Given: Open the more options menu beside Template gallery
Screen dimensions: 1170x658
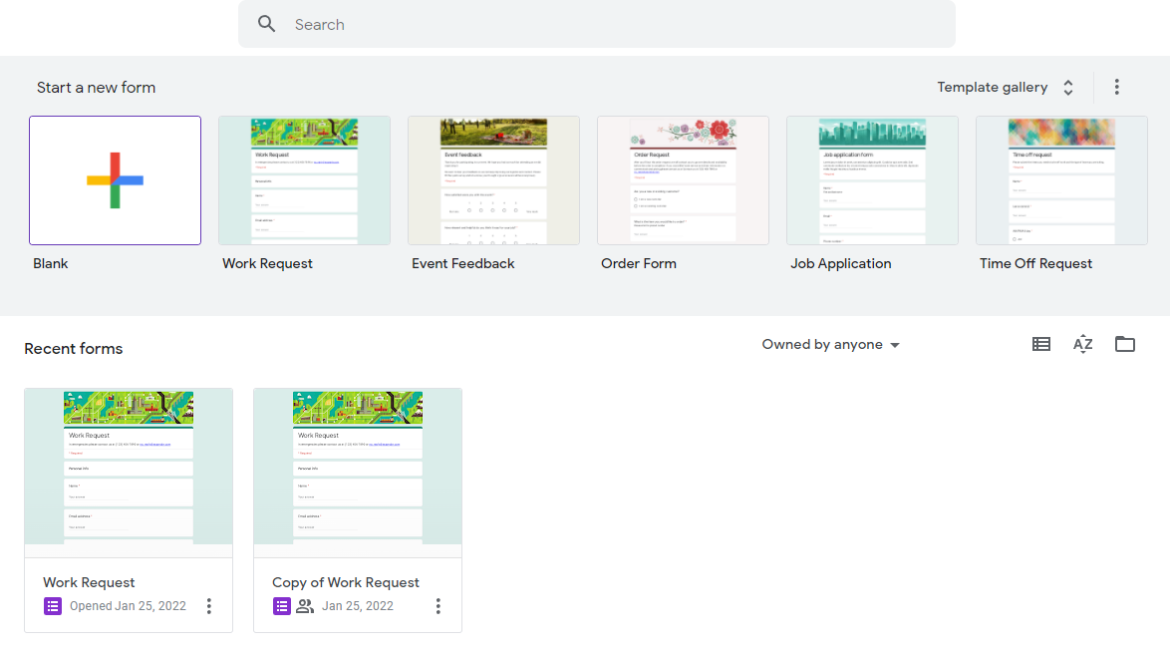Looking at the screenshot, I should point(1116,87).
